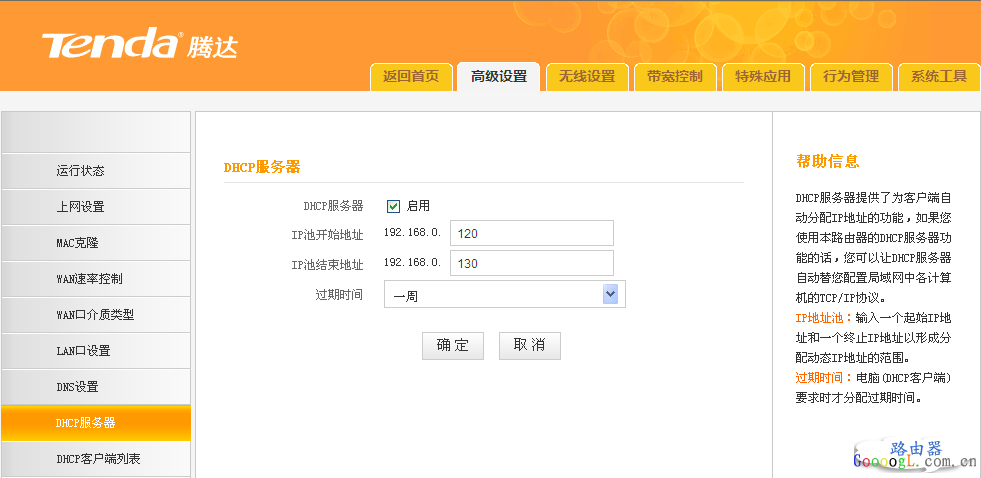This screenshot has height=478, width=981.
Task: Open the 特殊应用 tab
Action: 763,77
